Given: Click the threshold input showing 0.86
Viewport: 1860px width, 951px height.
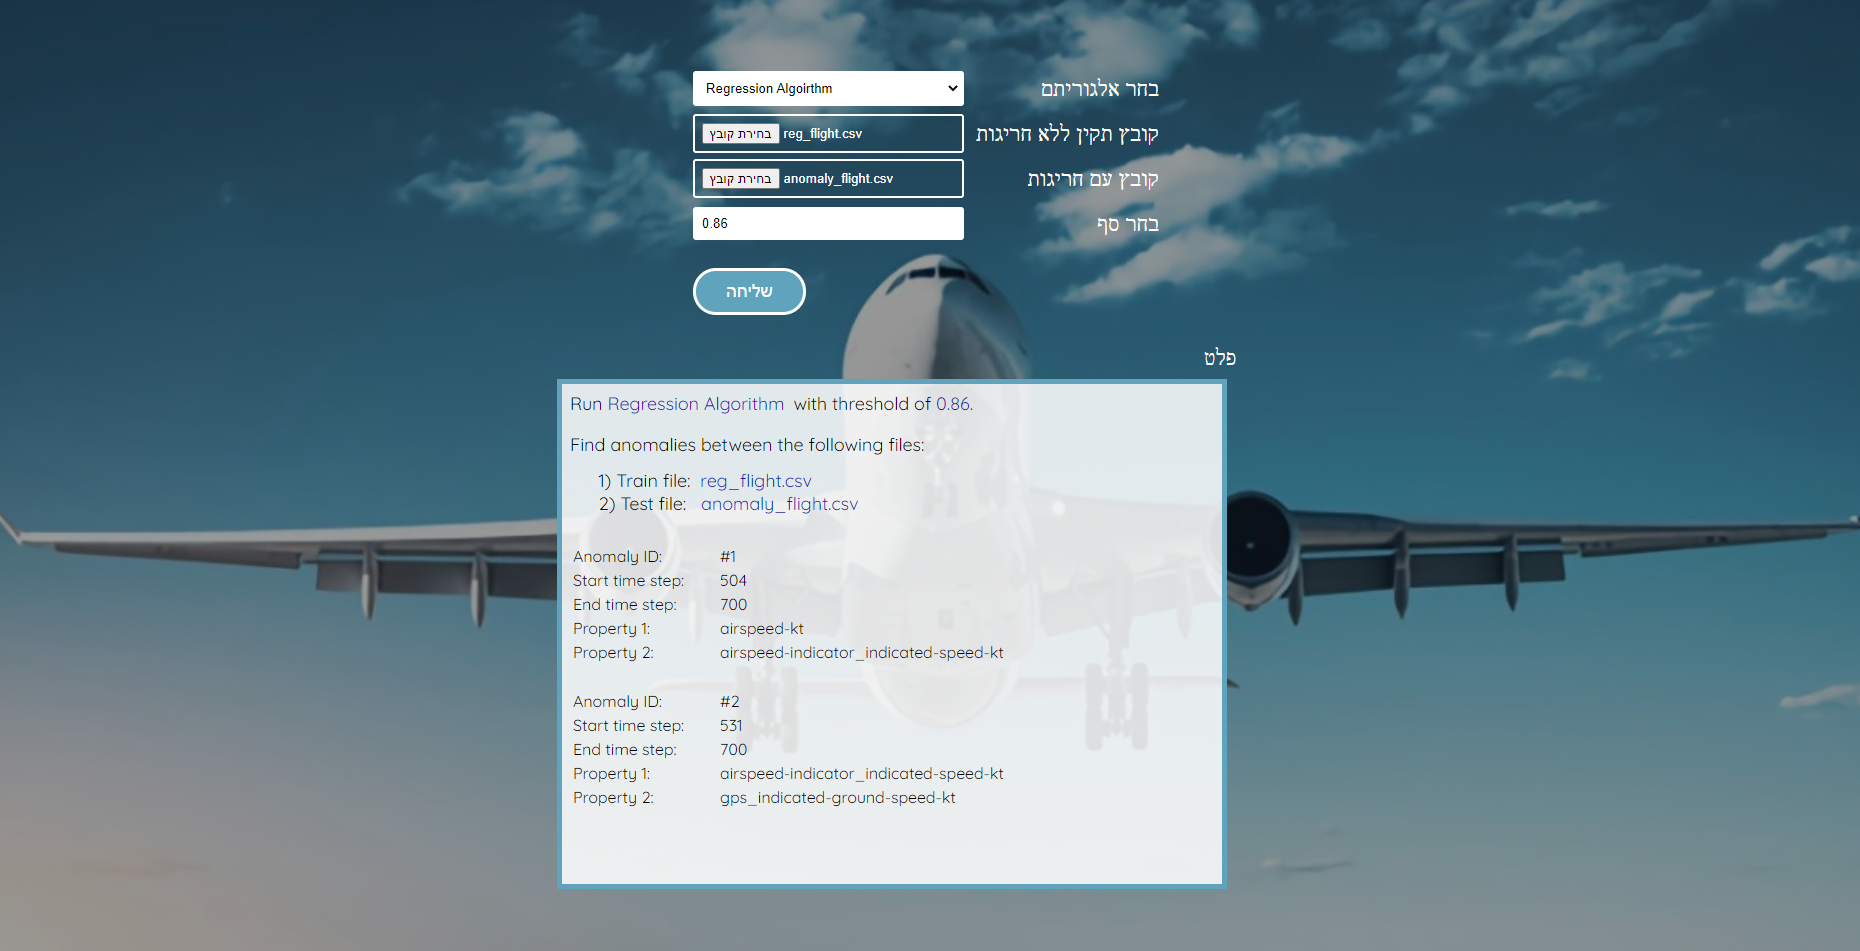Looking at the screenshot, I should (x=828, y=223).
